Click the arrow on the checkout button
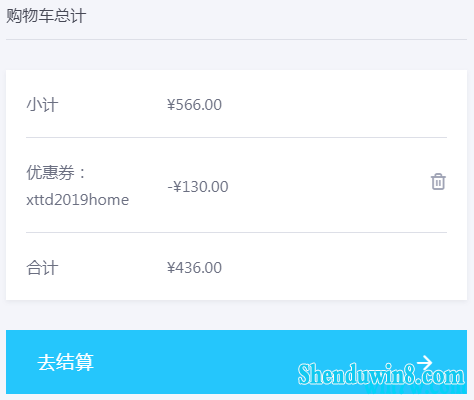This screenshot has height=400, width=474. [x=425, y=362]
